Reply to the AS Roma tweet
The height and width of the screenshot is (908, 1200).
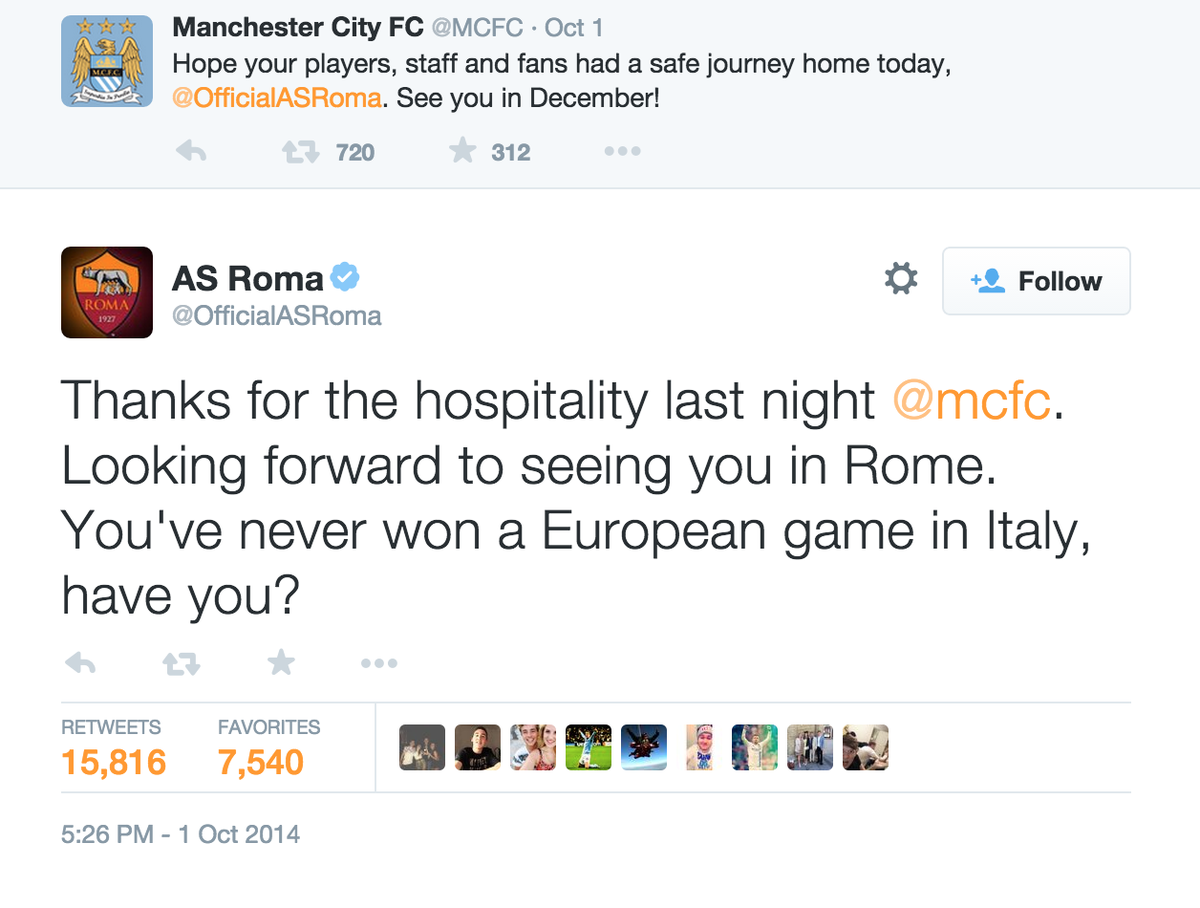coord(79,662)
